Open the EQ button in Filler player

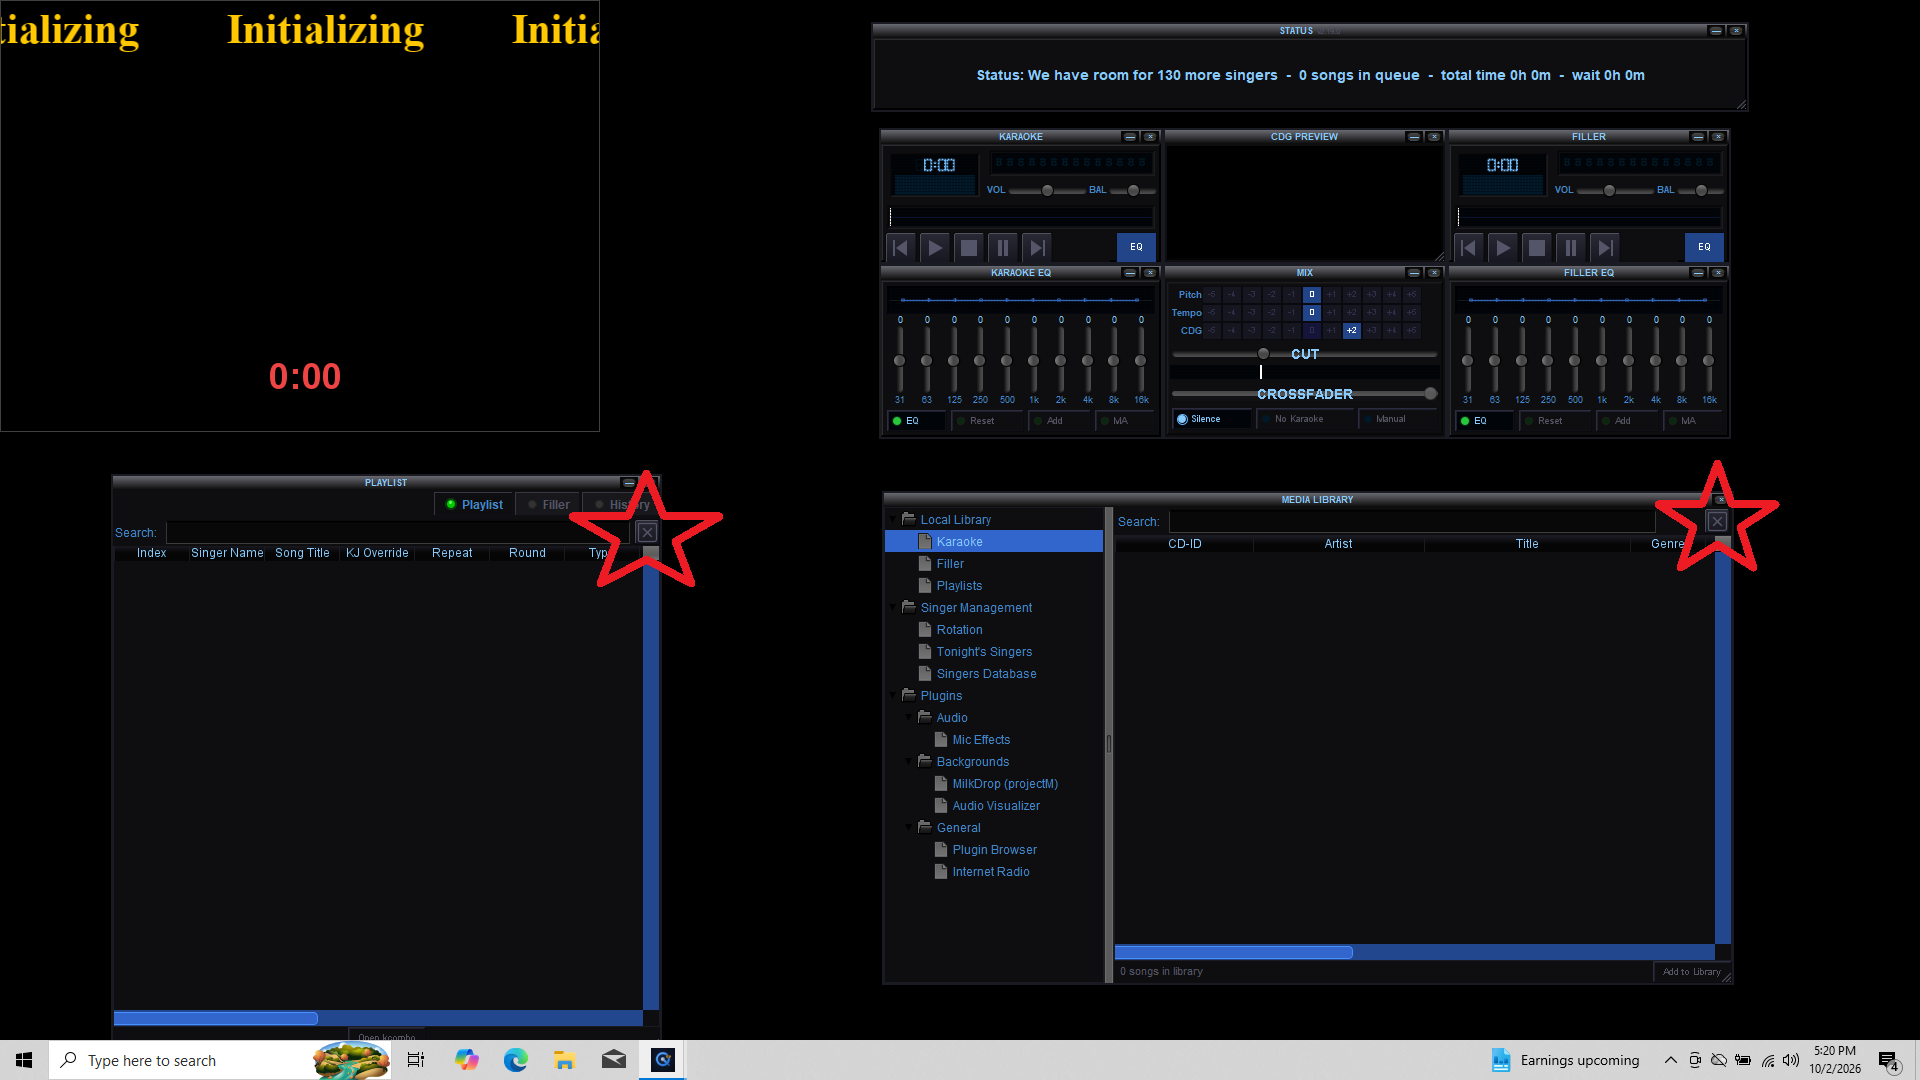point(1704,247)
